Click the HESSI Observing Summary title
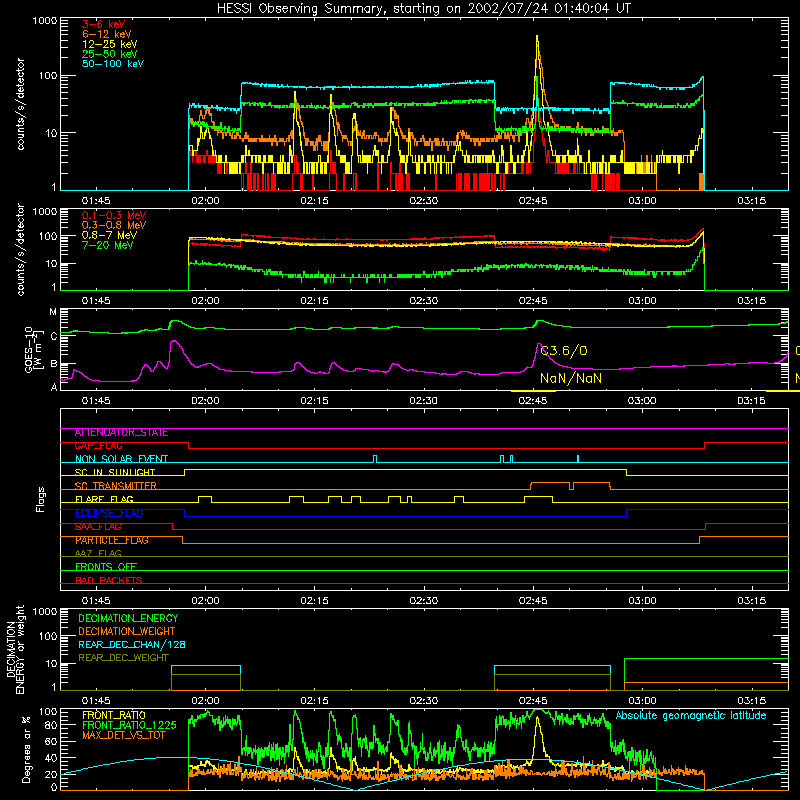This screenshot has height=800, width=800. pos(424,9)
